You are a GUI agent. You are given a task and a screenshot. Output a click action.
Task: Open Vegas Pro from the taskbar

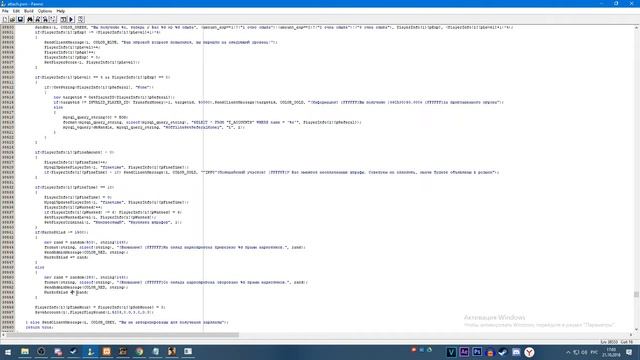coord(451,352)
